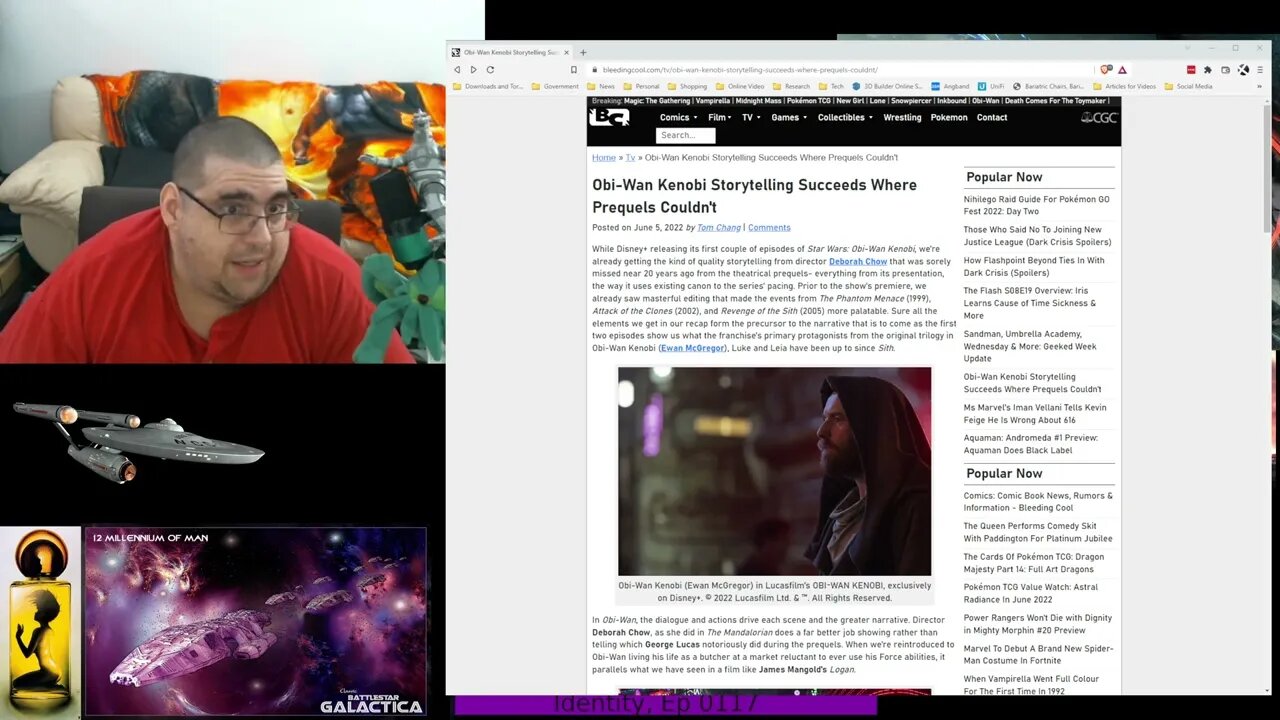The height and width of the screenshot is (720, 1280).
Task: Expand the TV dropdown menu
Action: (x=751, y=117)
